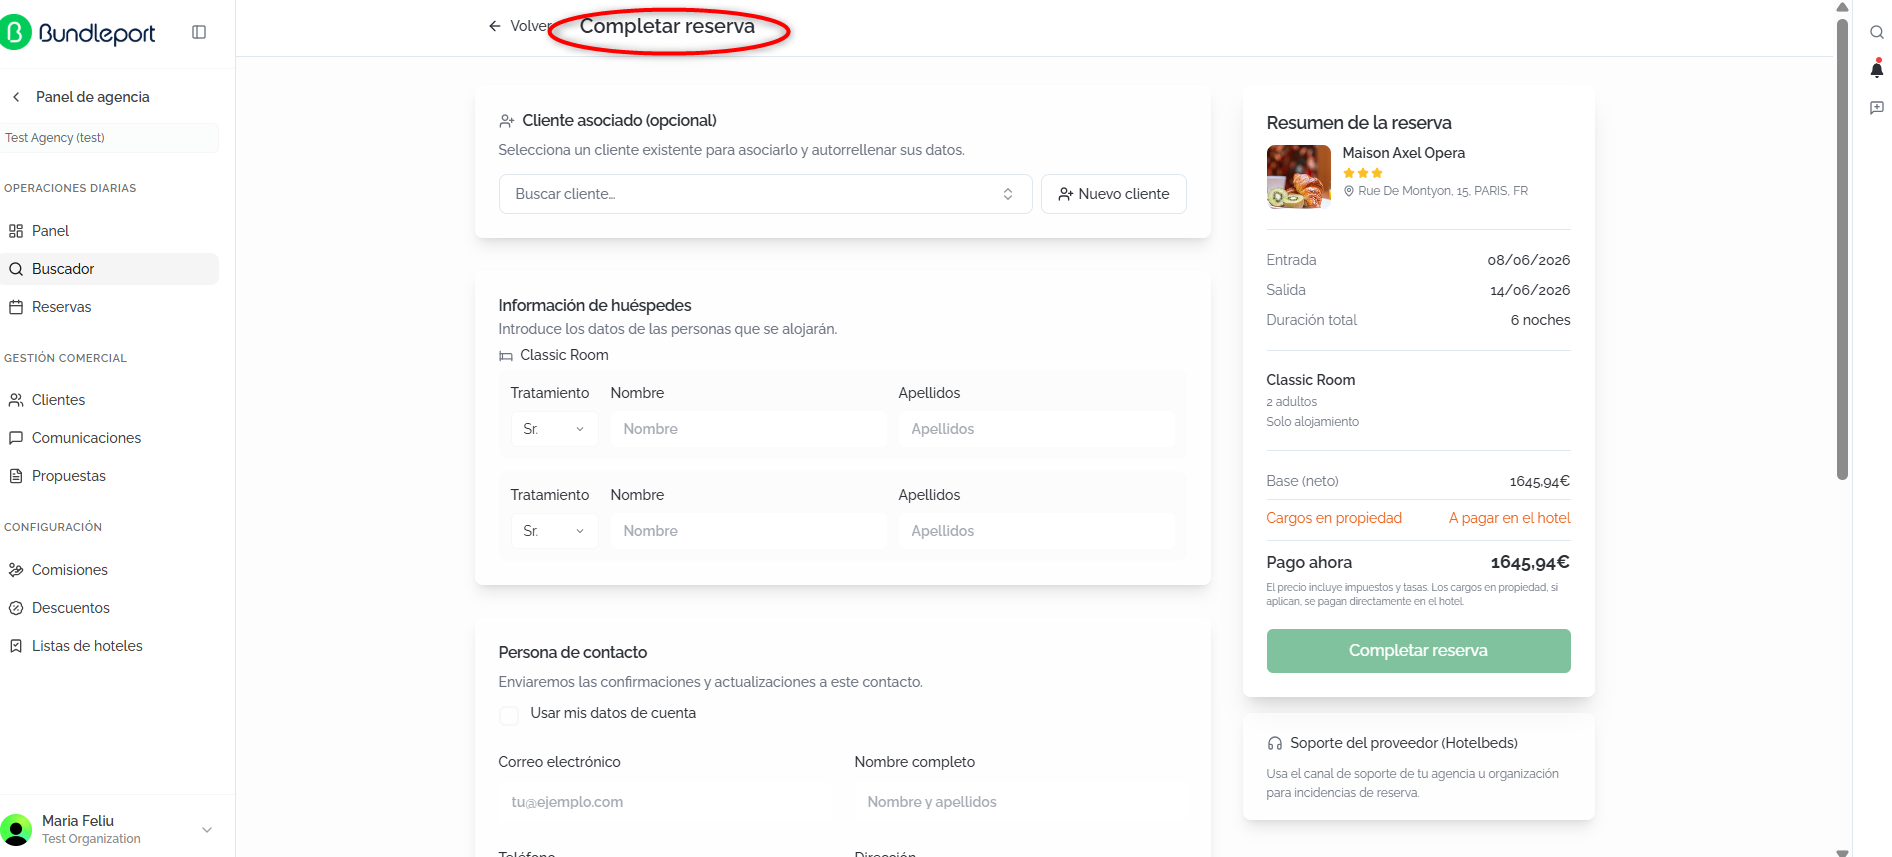Click the 14/06/2026 Salida date

tap(1530, 290)
